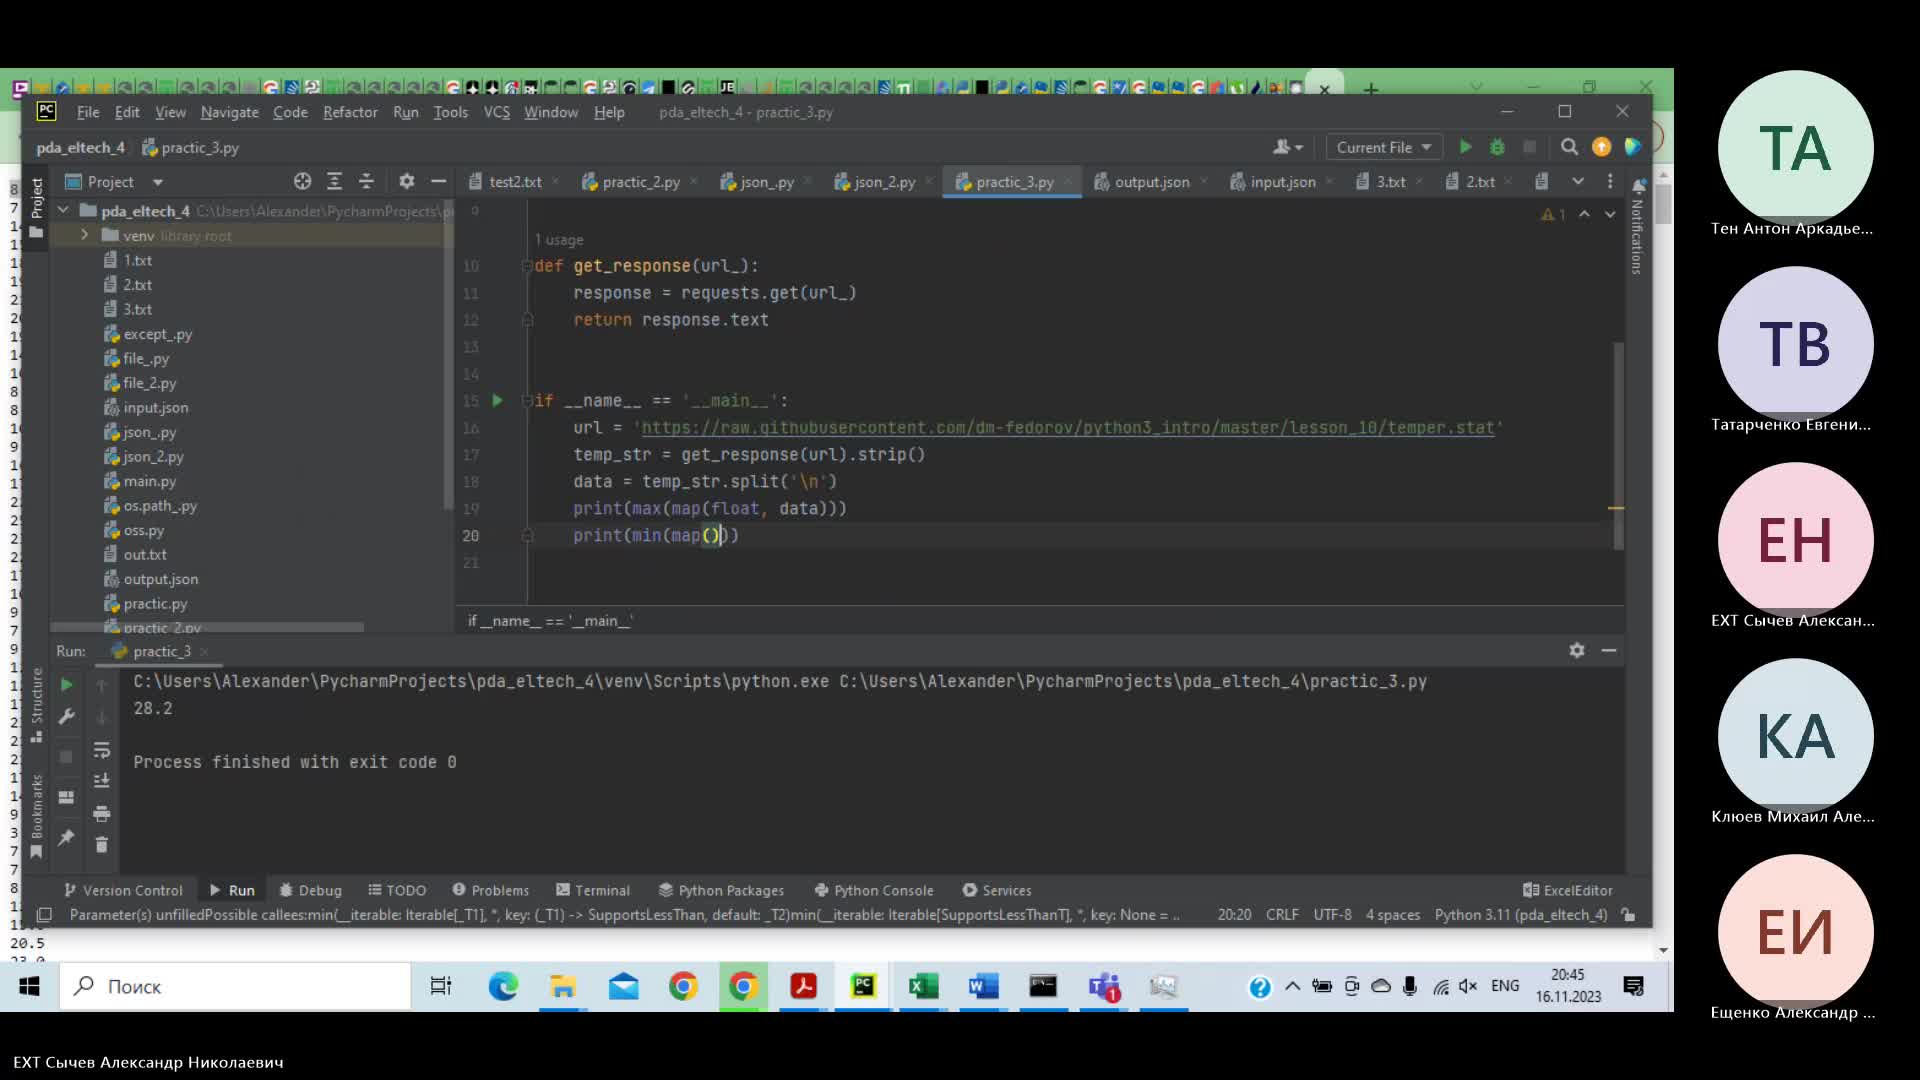
Task: Pin the Run tab
Action: coord(66,838)
